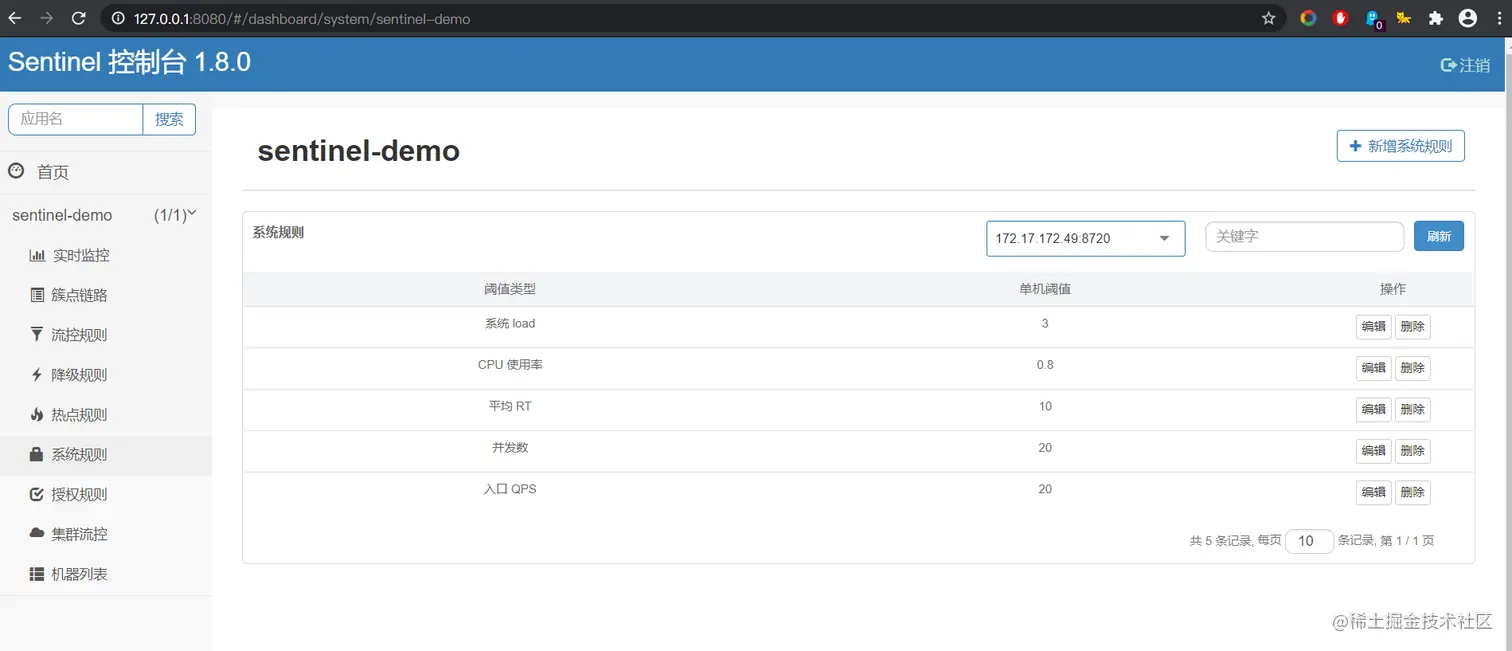
Task: Edit the 系统 load rule
Action: point(1373,326)
